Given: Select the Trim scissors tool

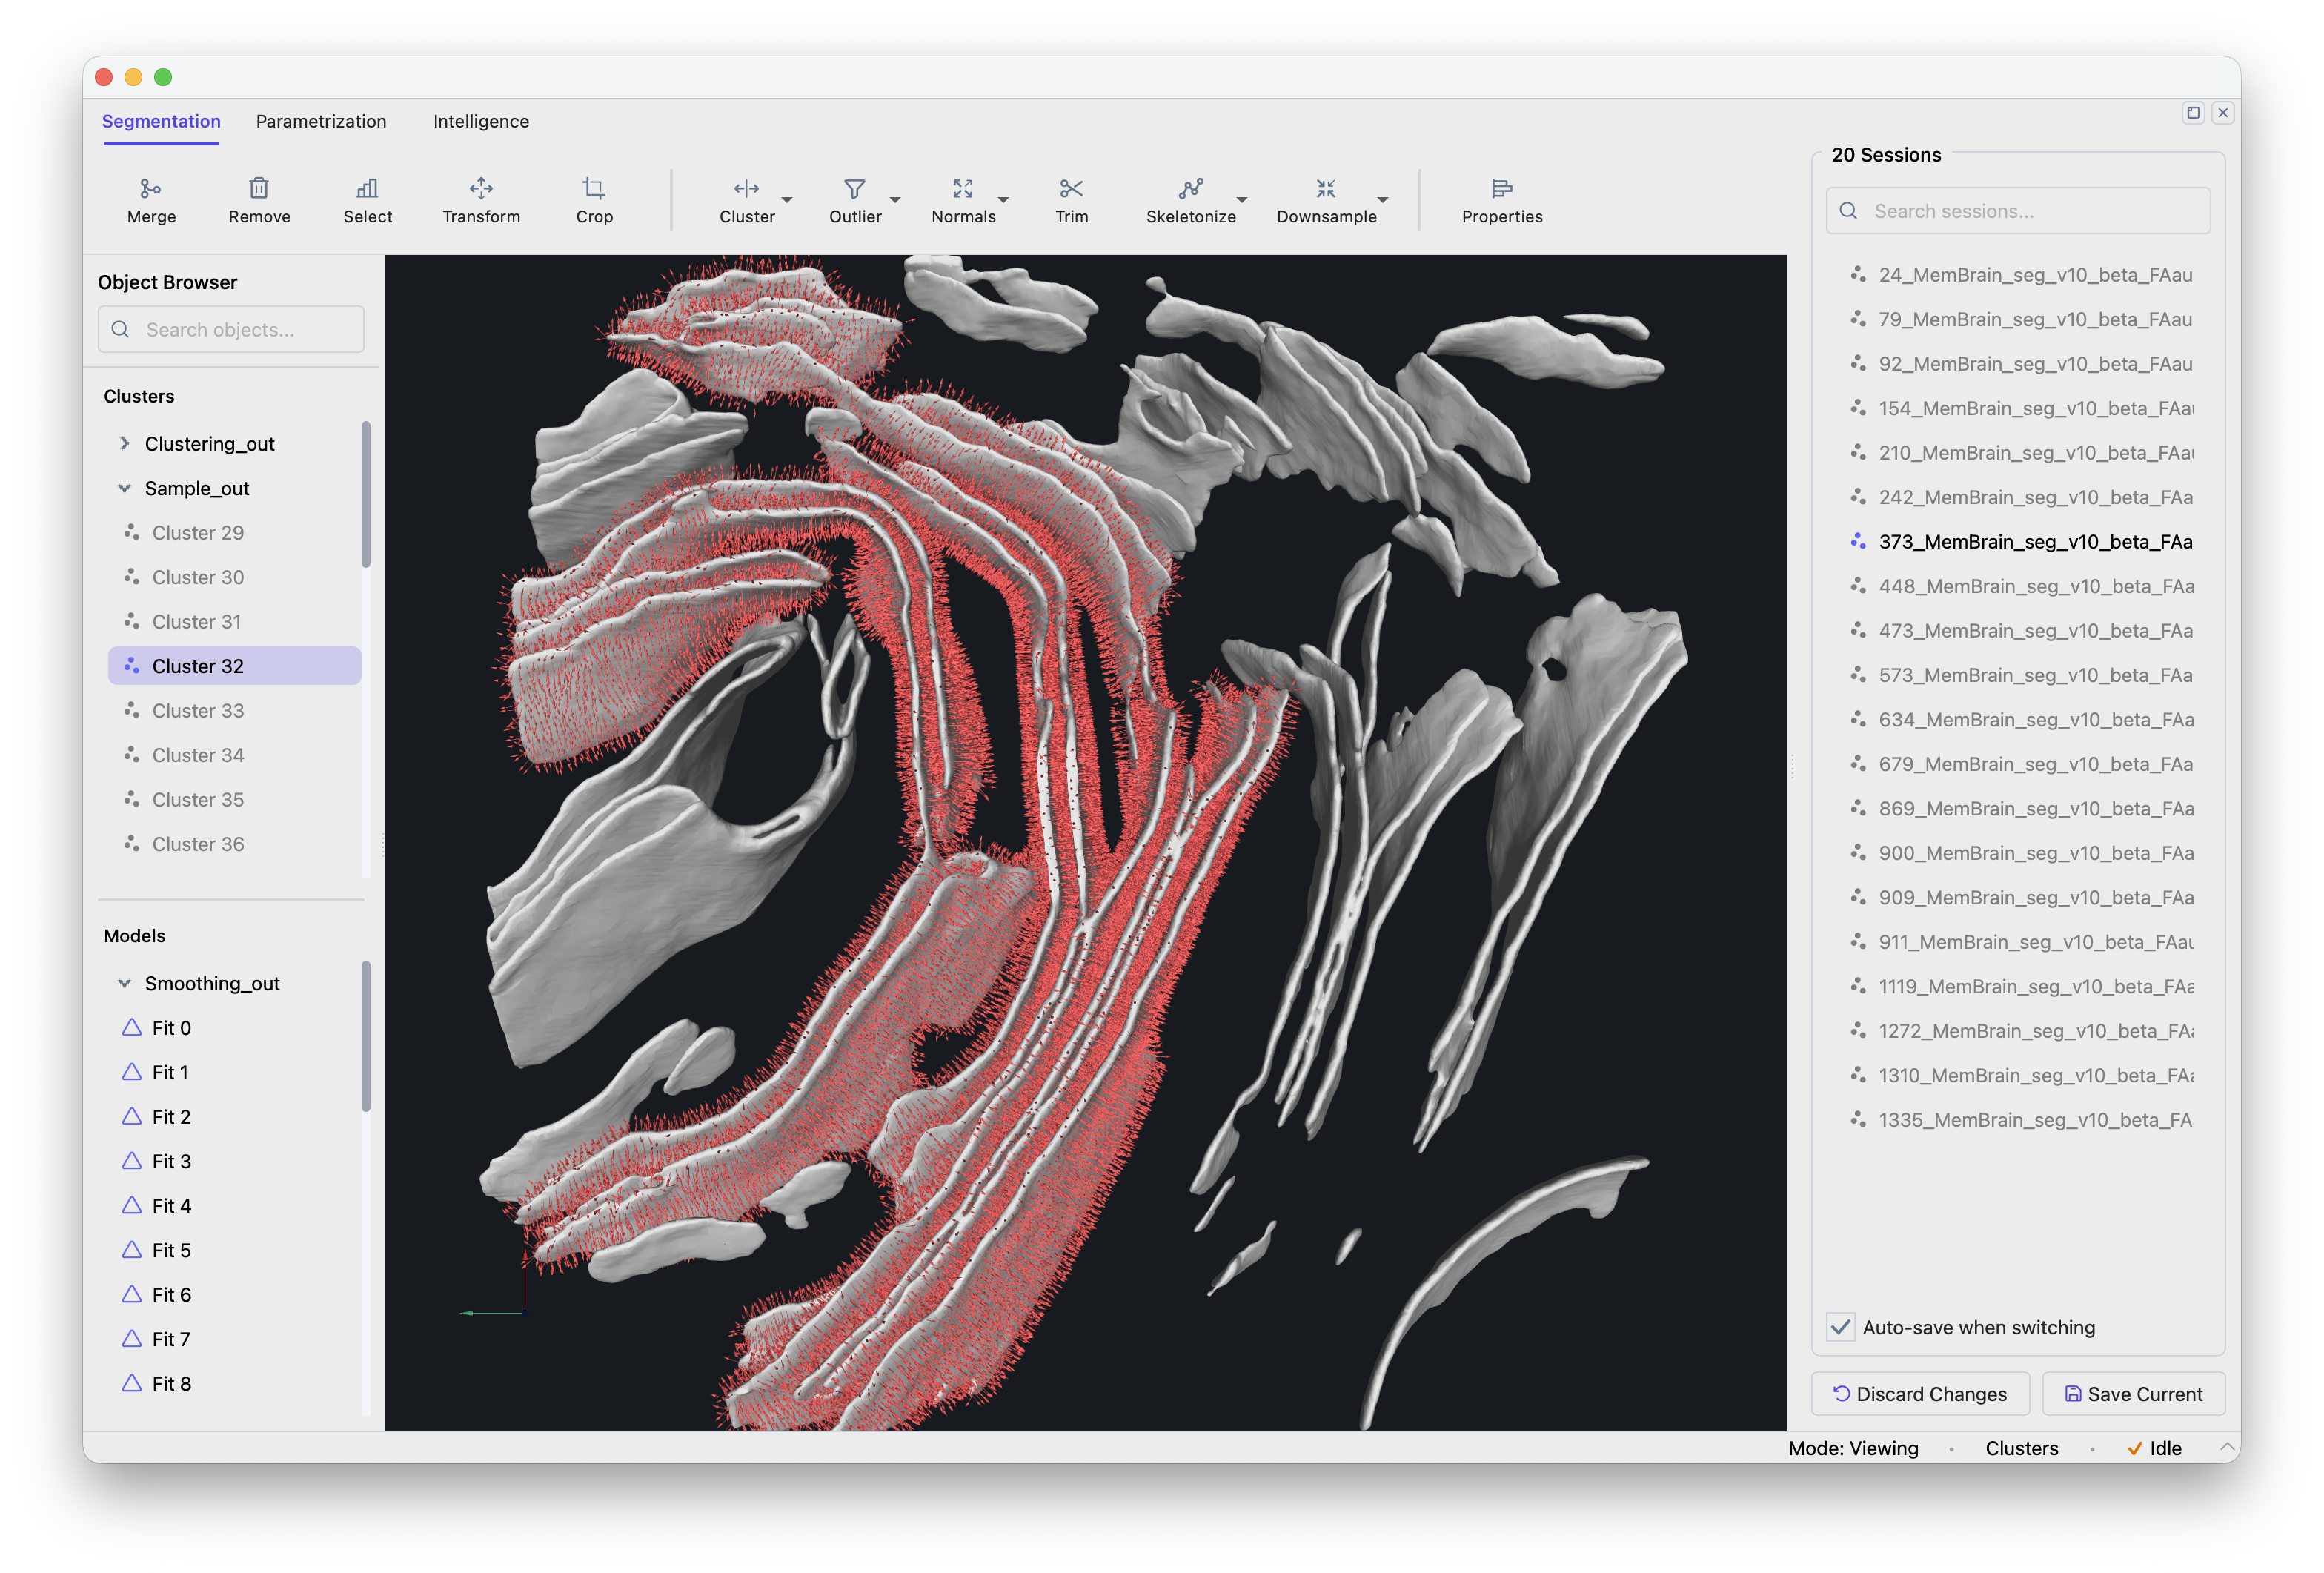Looking at the screenshot, I should pyautogui.click(x=1071, y=189).
